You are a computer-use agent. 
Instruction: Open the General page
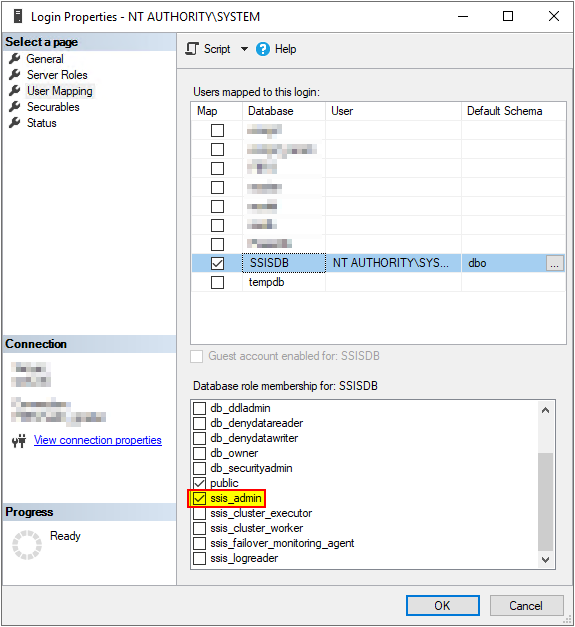(45, 59)
